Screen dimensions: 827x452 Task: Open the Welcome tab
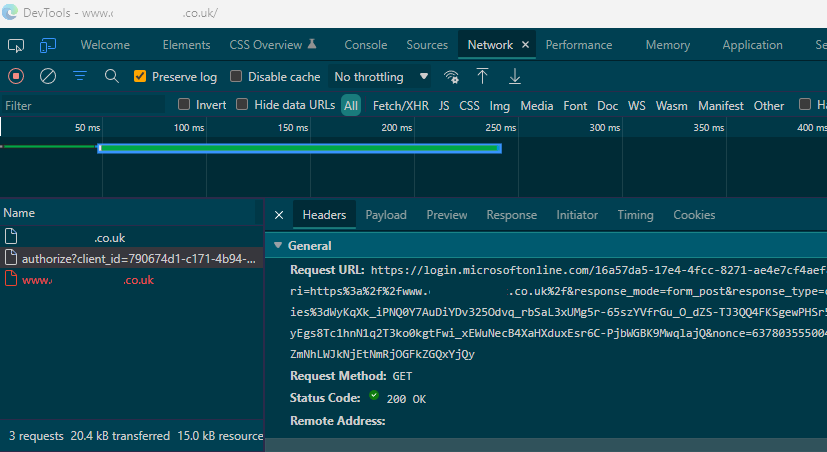(105, 45)
